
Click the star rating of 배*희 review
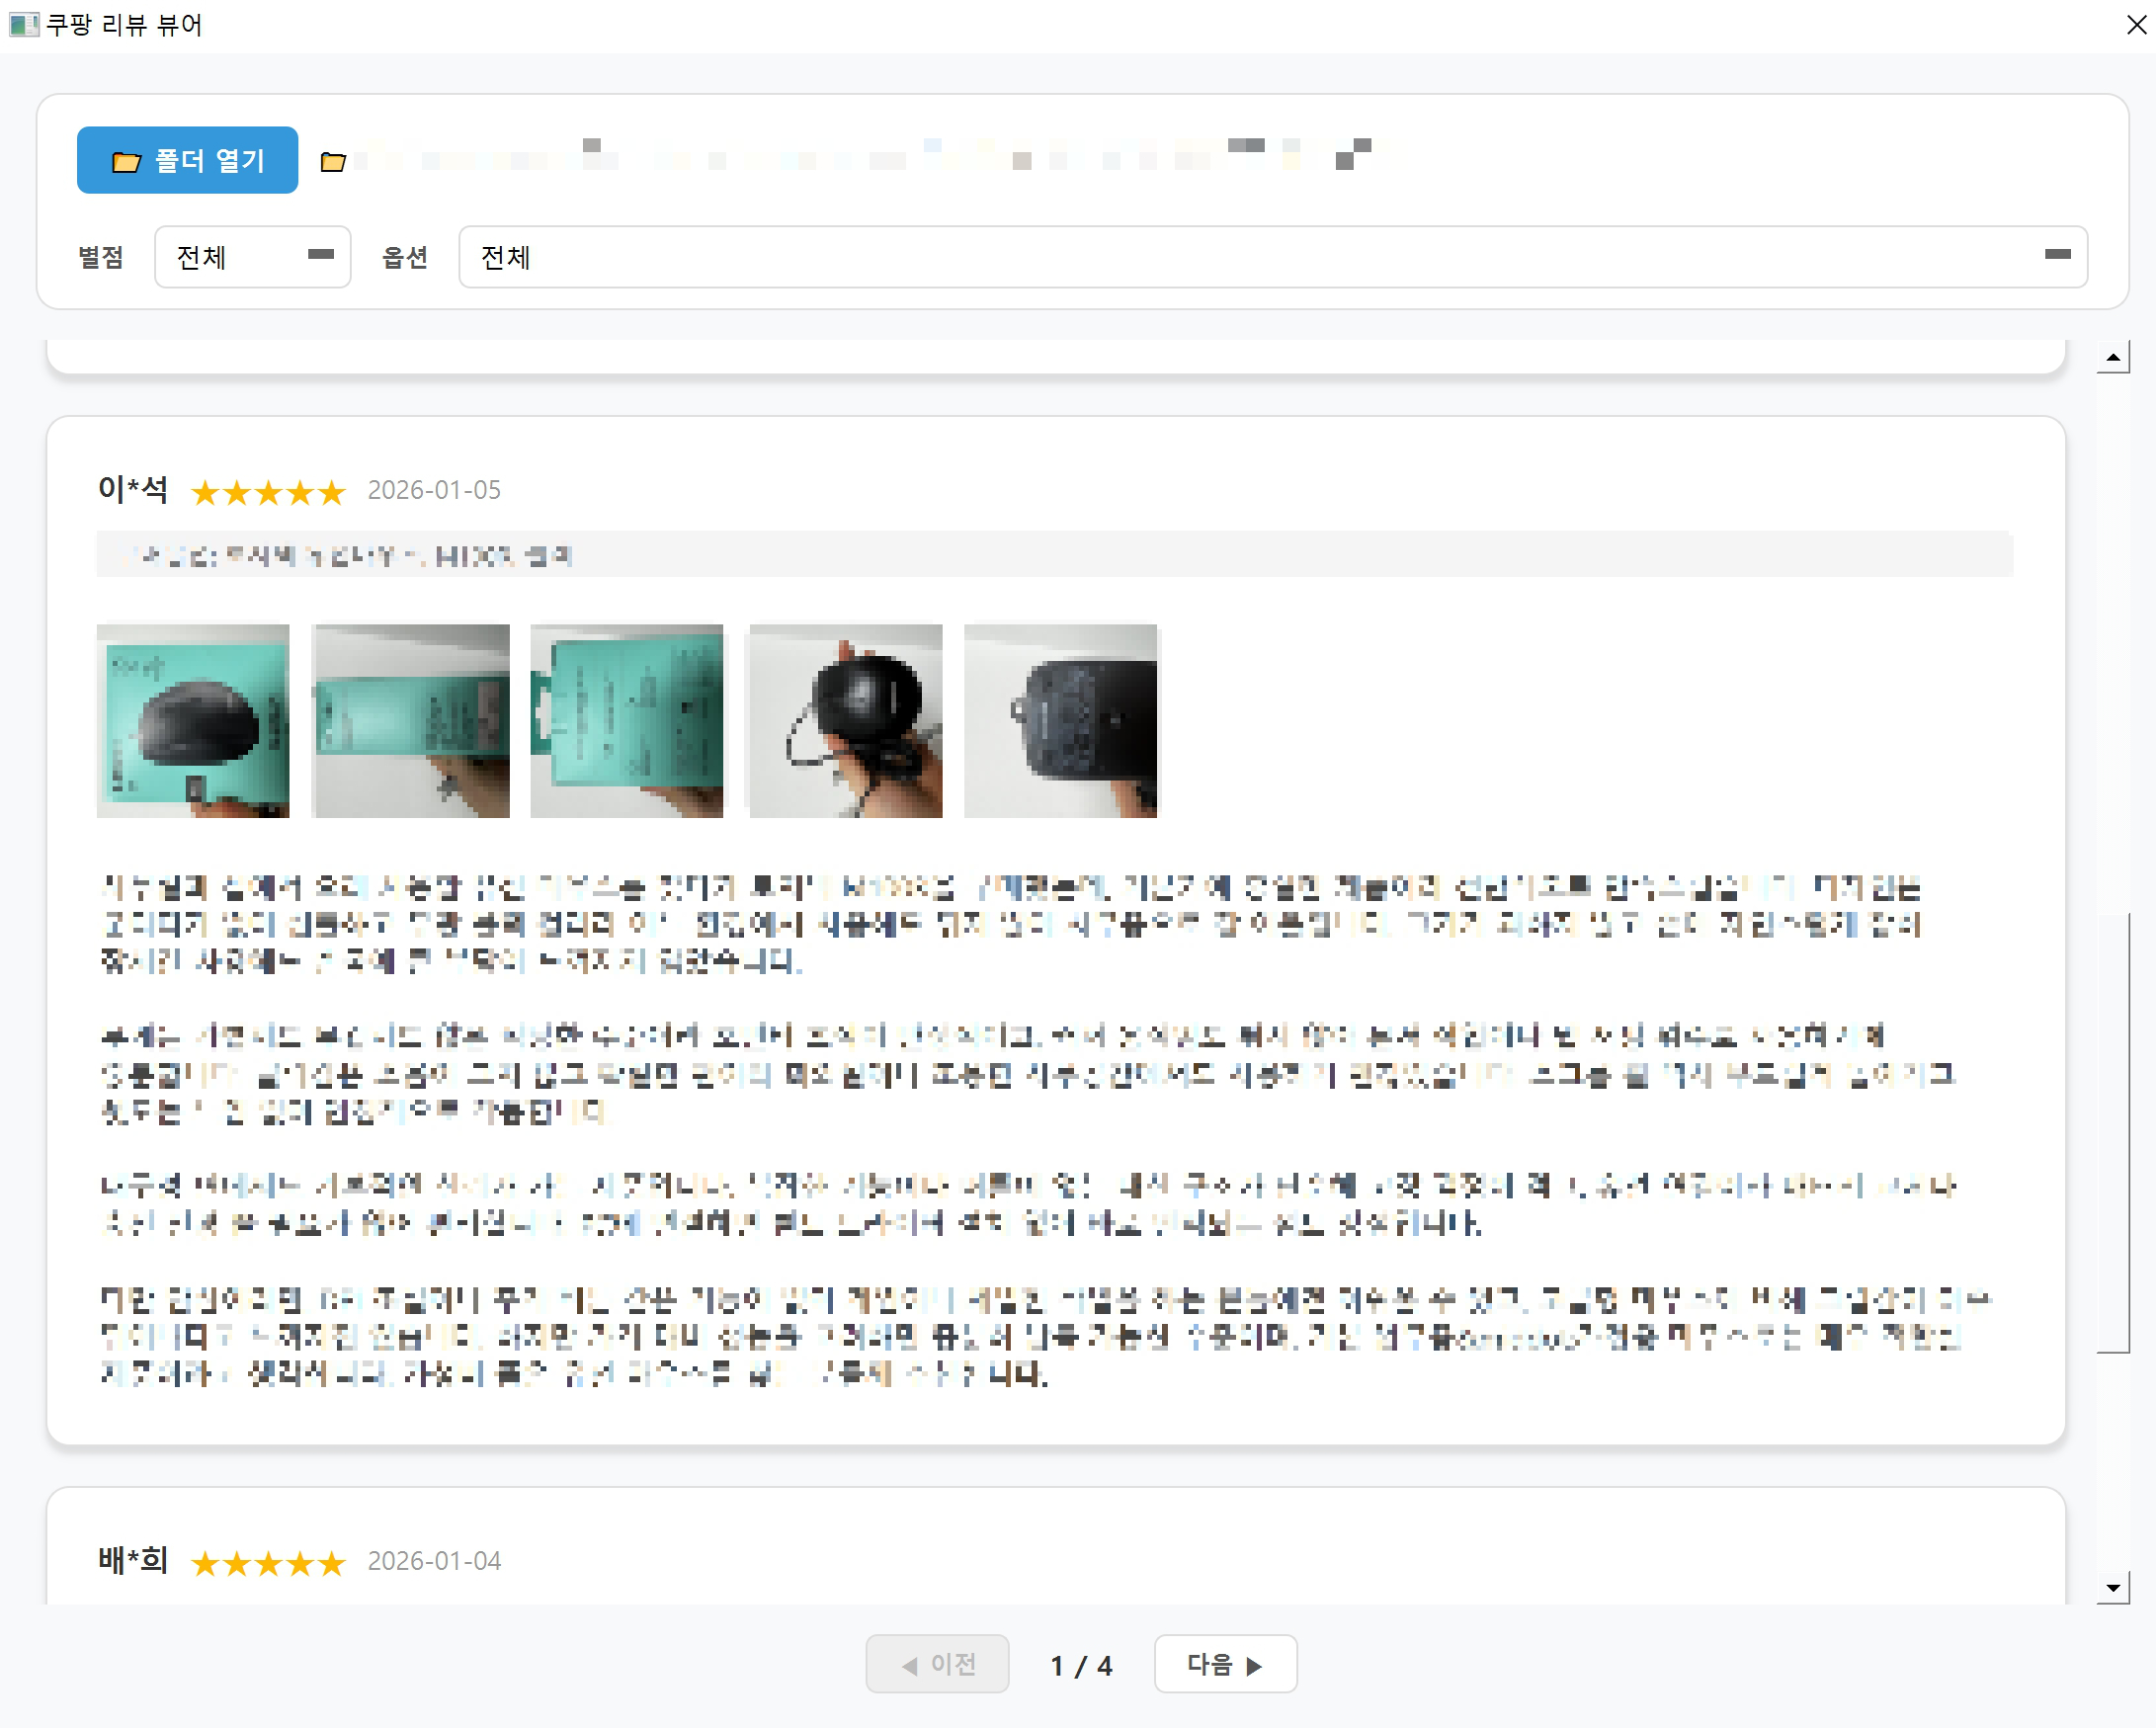[268, 1562]
